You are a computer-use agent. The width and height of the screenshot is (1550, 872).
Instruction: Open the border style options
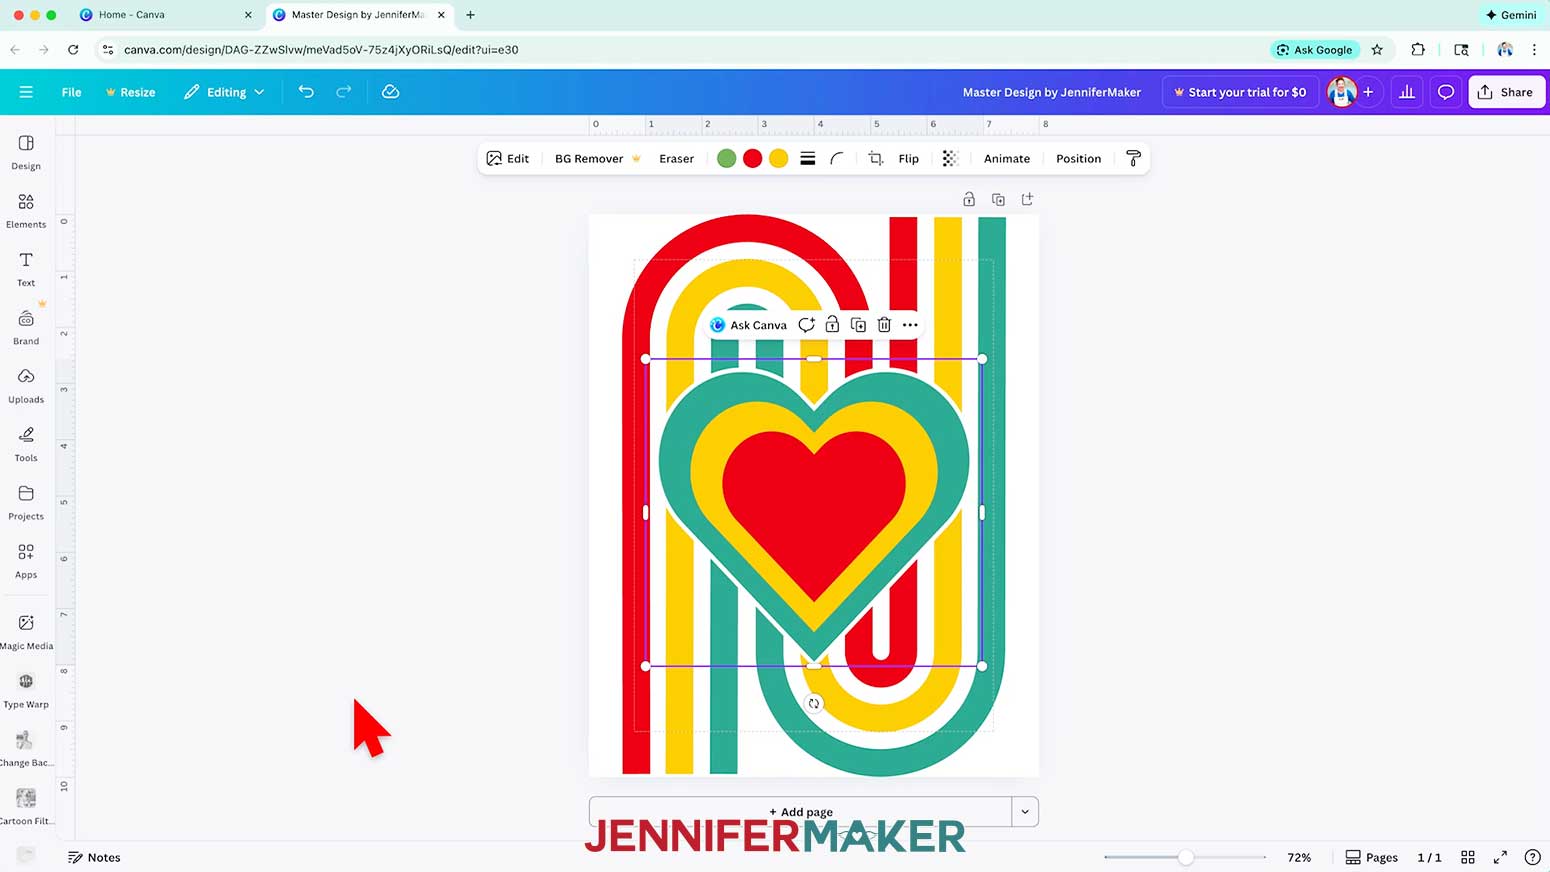[x=807, y=158]
